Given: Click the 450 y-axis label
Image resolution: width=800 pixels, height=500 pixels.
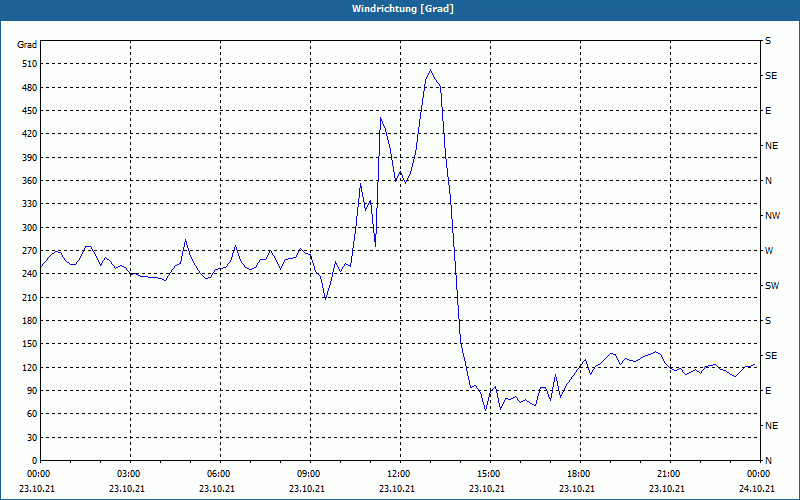Looking at the screenshot, I should pyautogui.click(x=30, y=111).
